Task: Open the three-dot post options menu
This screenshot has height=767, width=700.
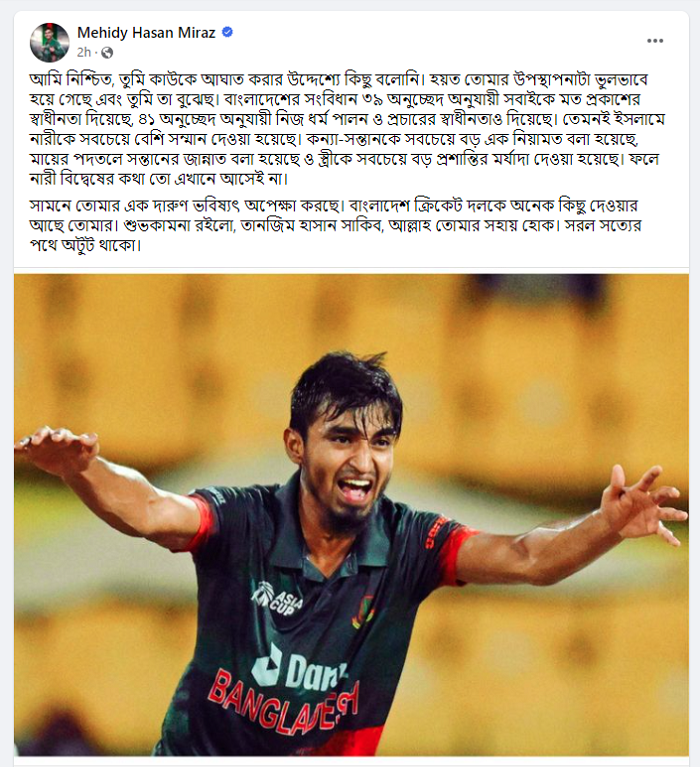Action: click(655, 41)
